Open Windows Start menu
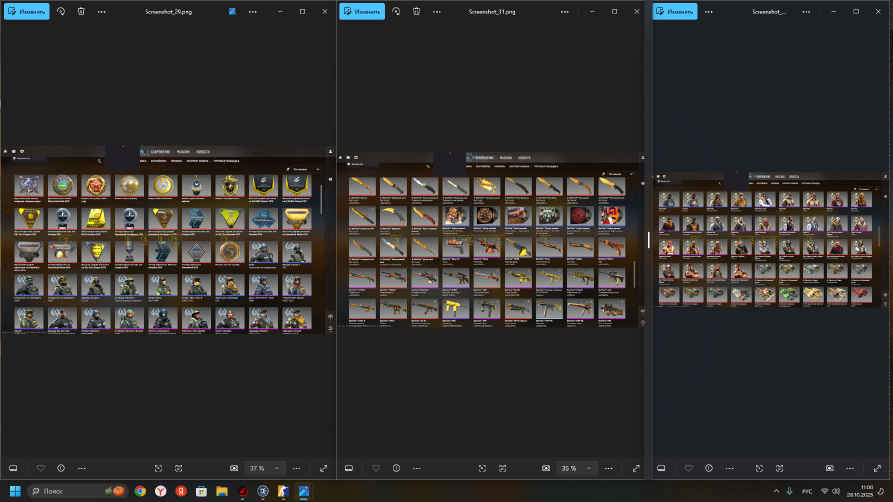This screenshot has width=893, height=502. 15,491
